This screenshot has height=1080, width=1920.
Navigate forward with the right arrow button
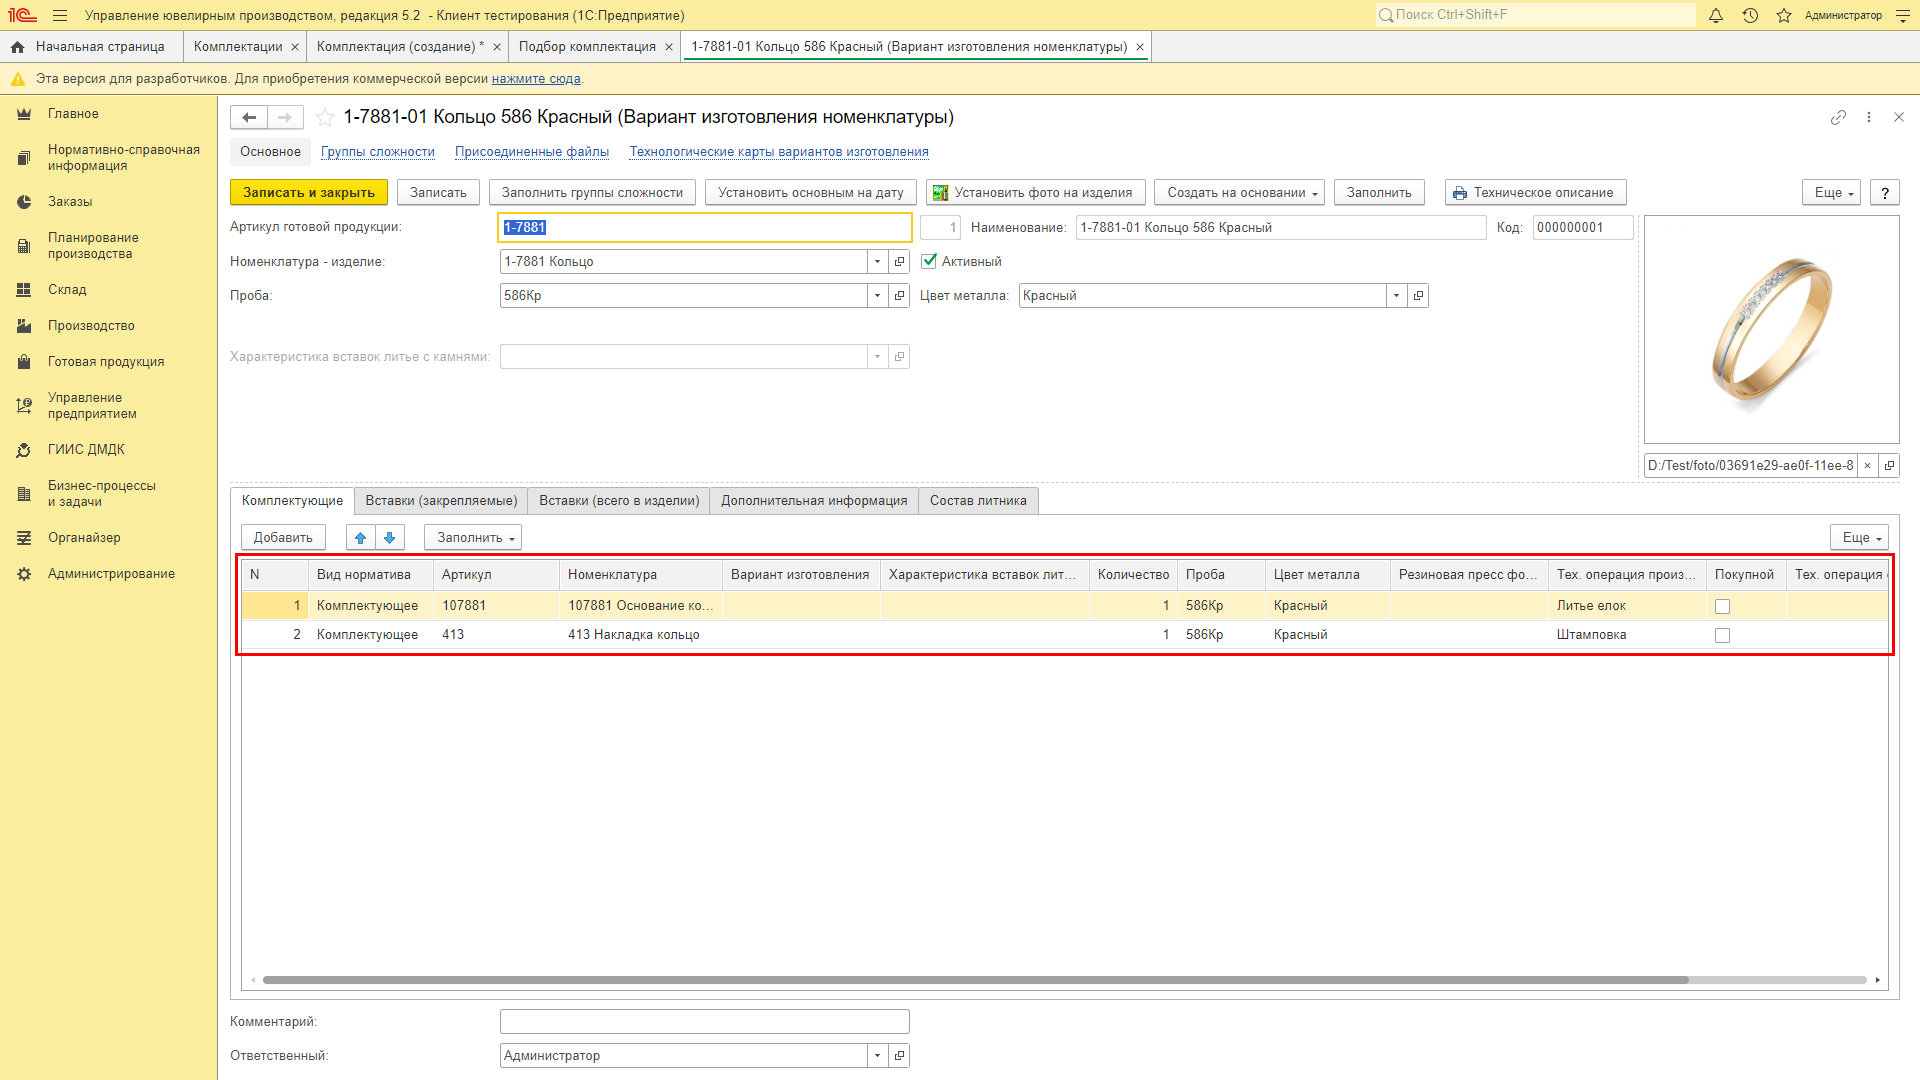[x=285, y=118]
